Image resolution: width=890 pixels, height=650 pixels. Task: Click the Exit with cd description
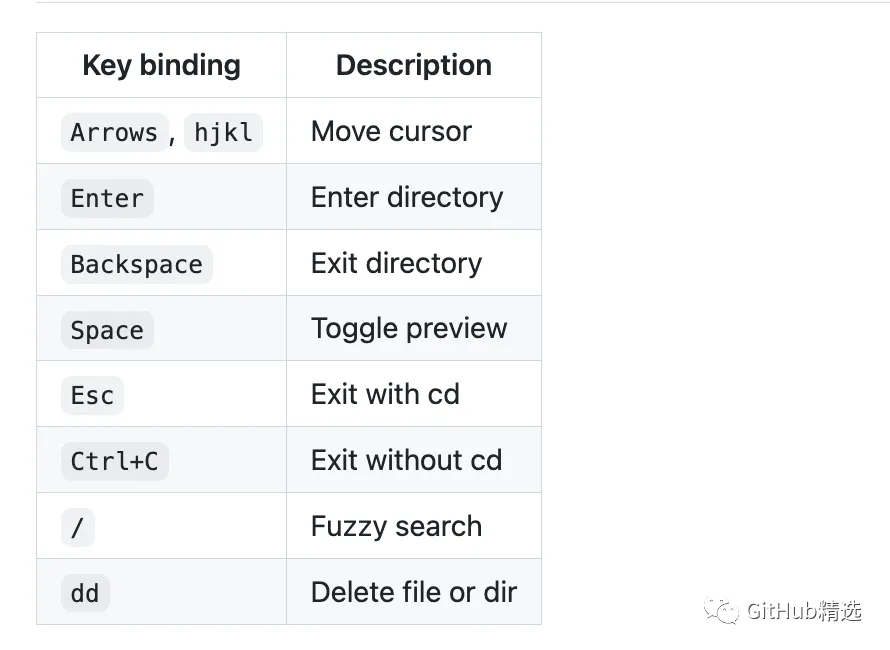(385, 394)
